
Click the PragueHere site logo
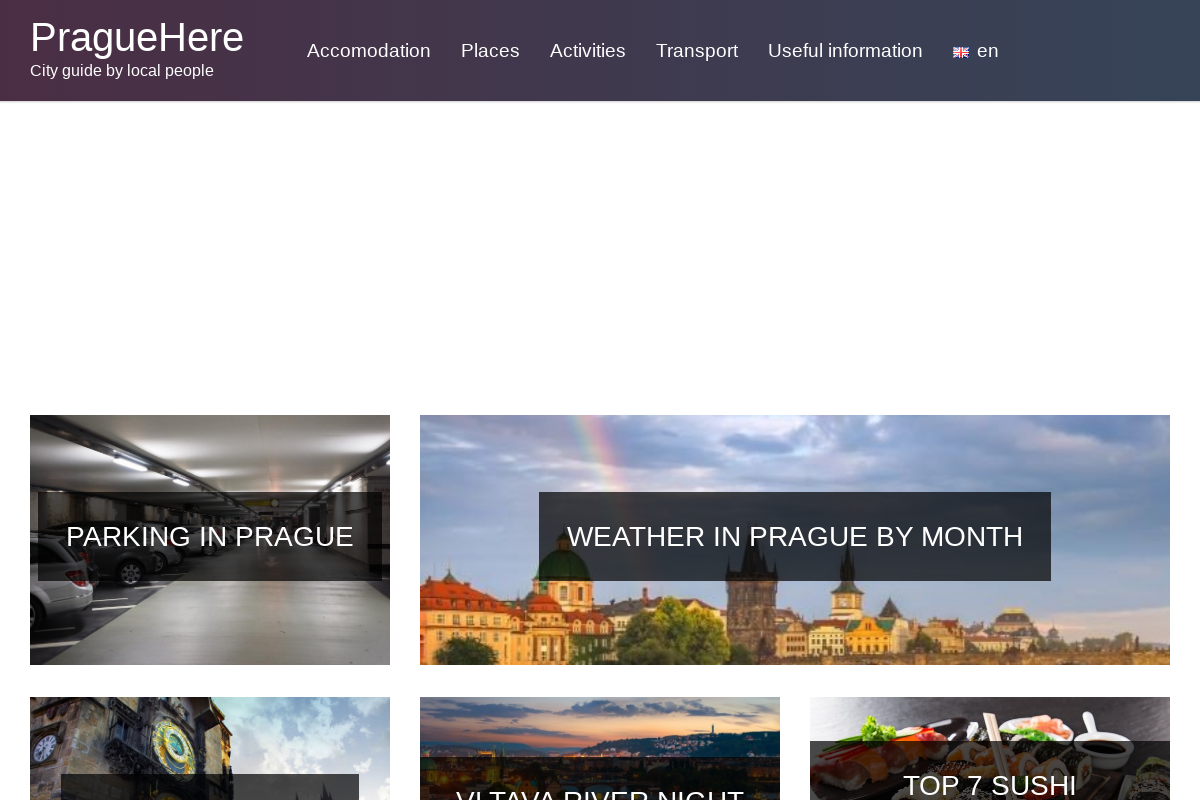136,37
